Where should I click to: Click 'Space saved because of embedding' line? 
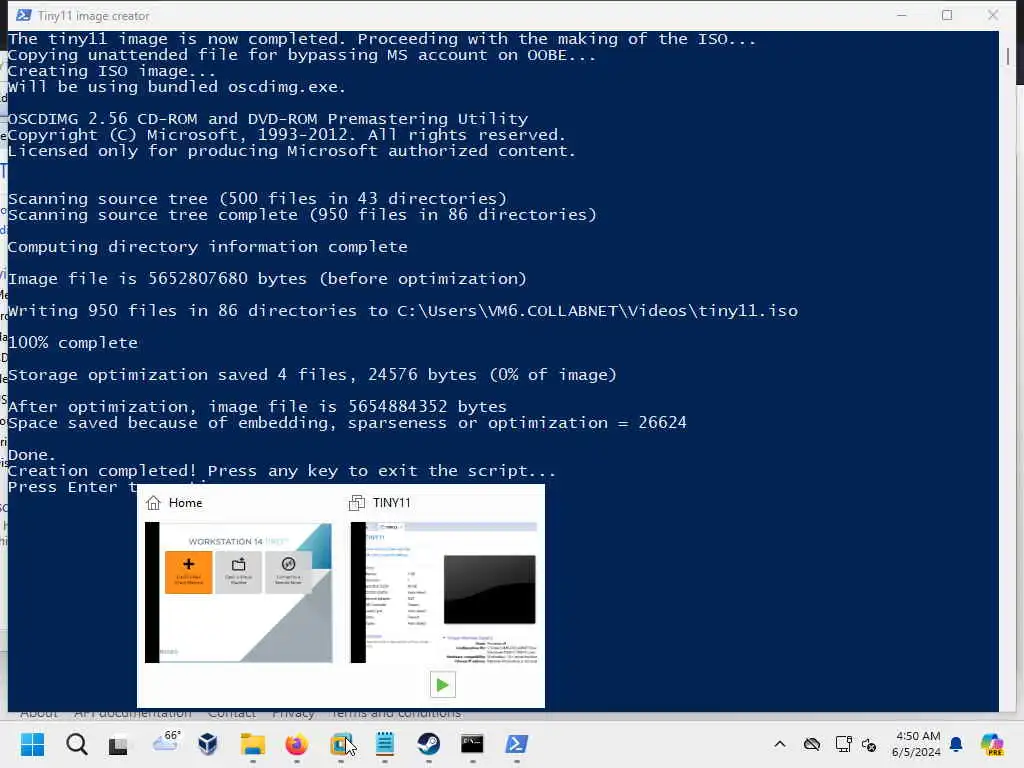(347, 423)
